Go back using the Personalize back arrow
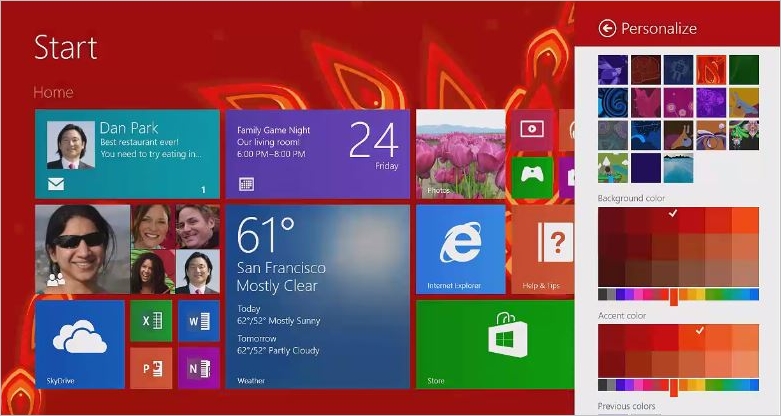Image resolution: width=781 pixels, height=416 pixels. tap(607, 28)
